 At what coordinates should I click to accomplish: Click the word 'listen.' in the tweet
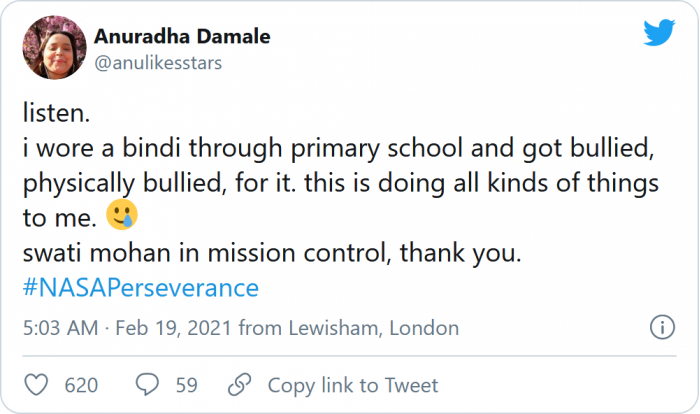click(x=51, y=116)
